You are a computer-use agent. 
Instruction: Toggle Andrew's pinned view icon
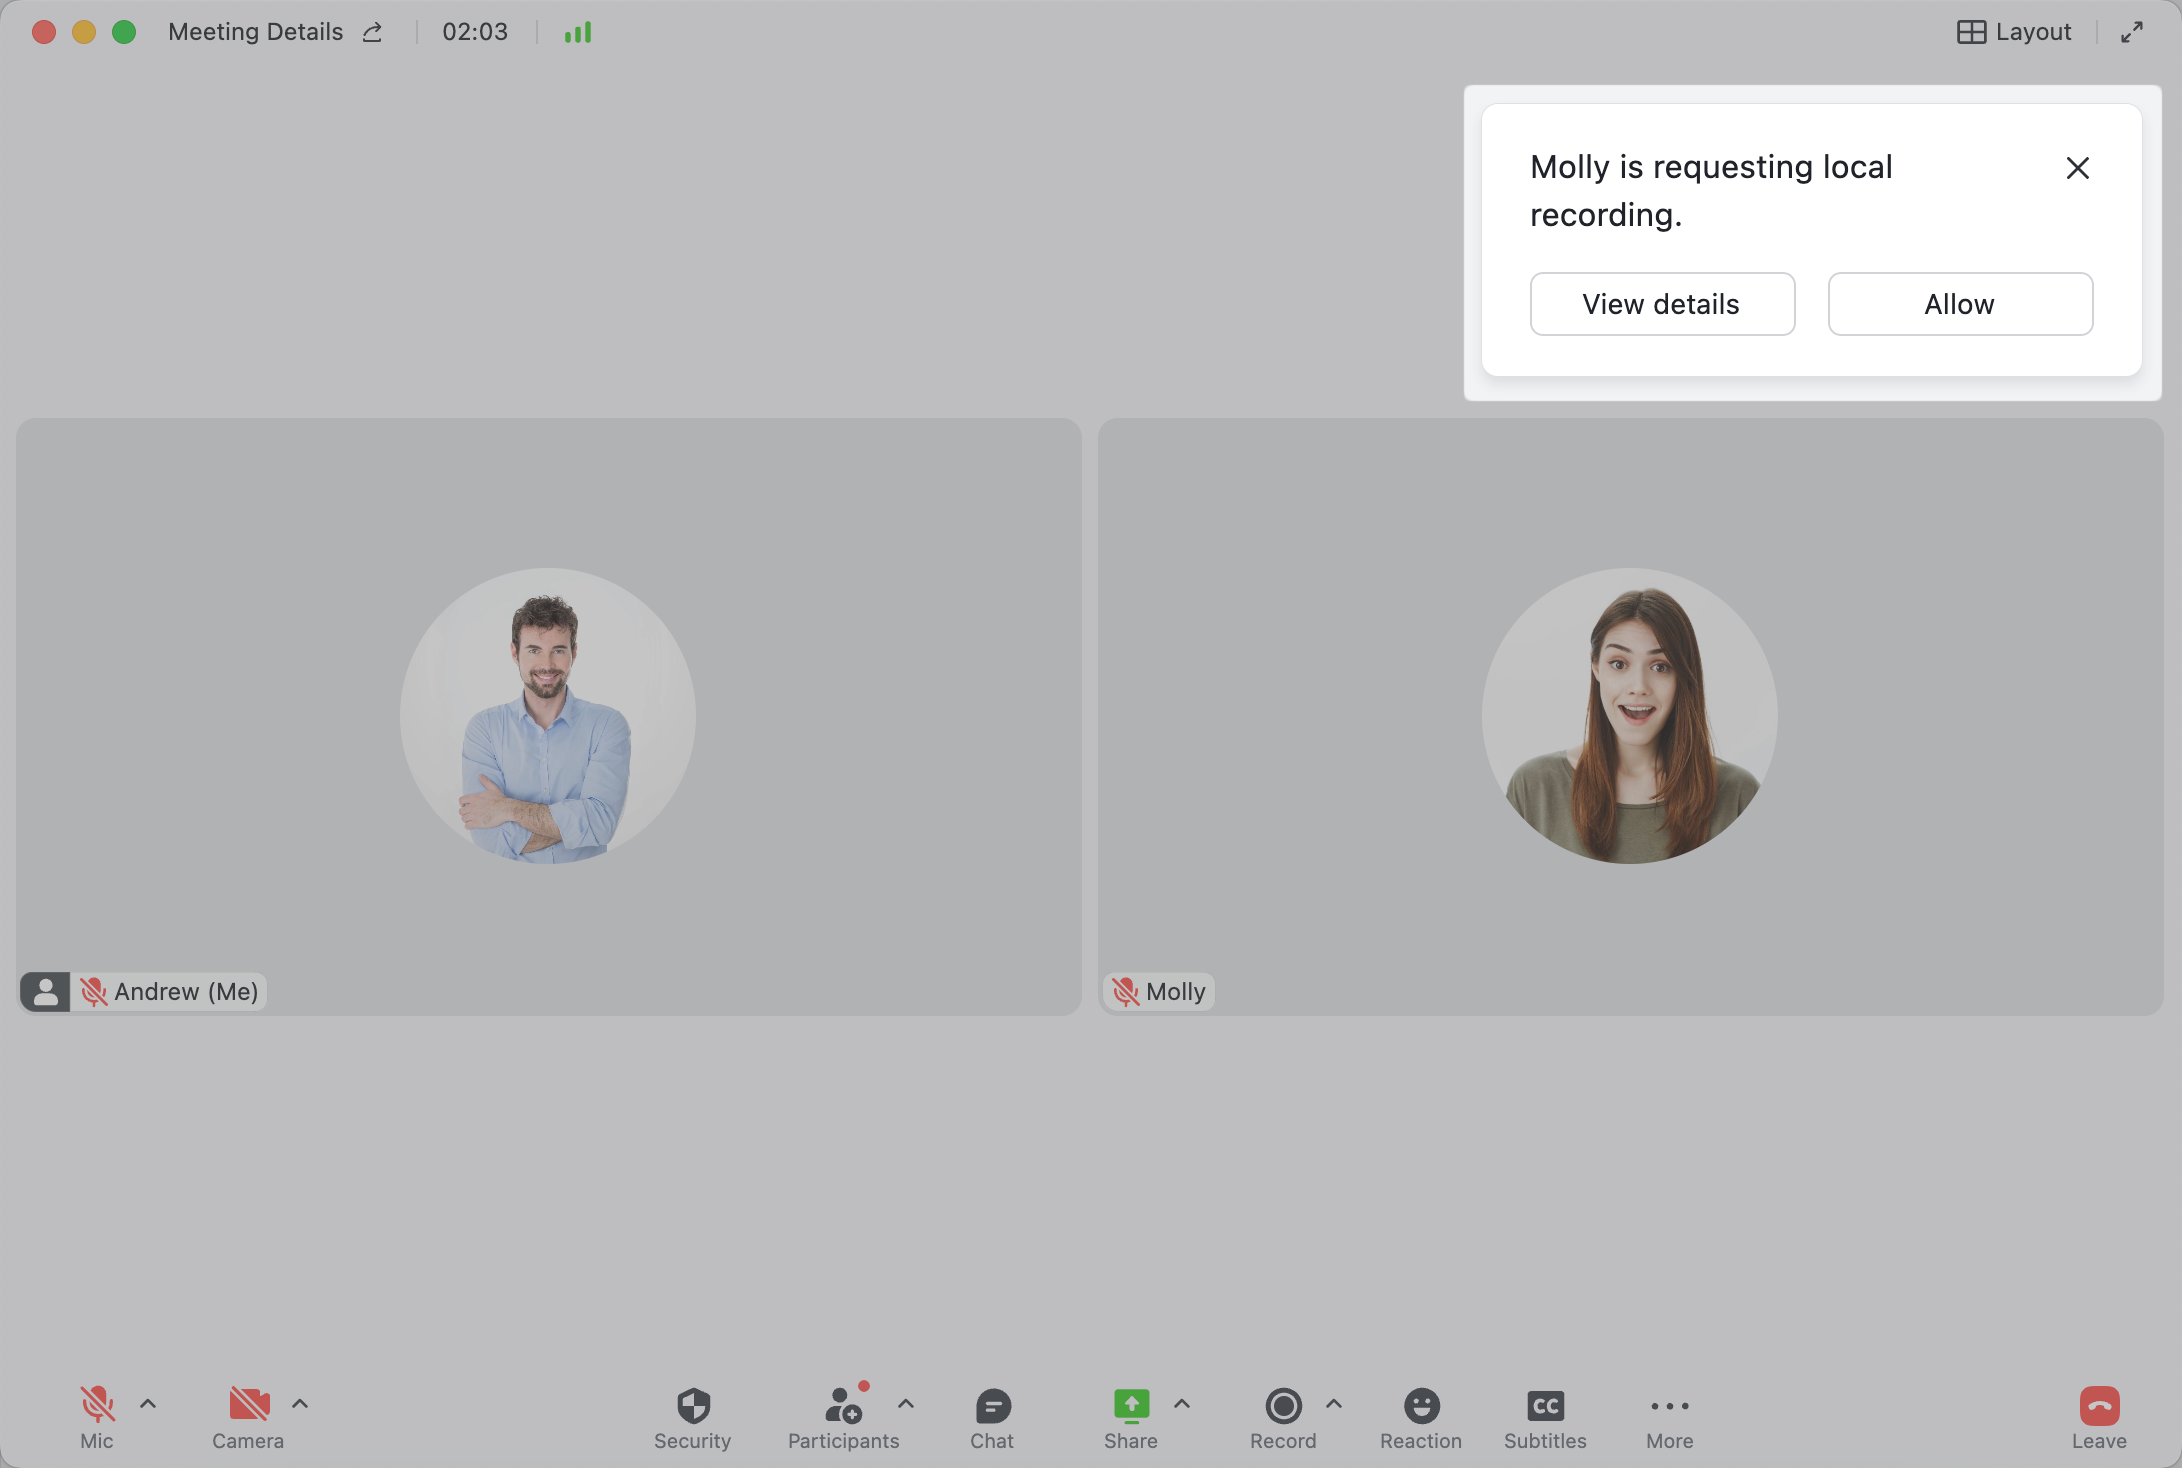tap(45, 991)
